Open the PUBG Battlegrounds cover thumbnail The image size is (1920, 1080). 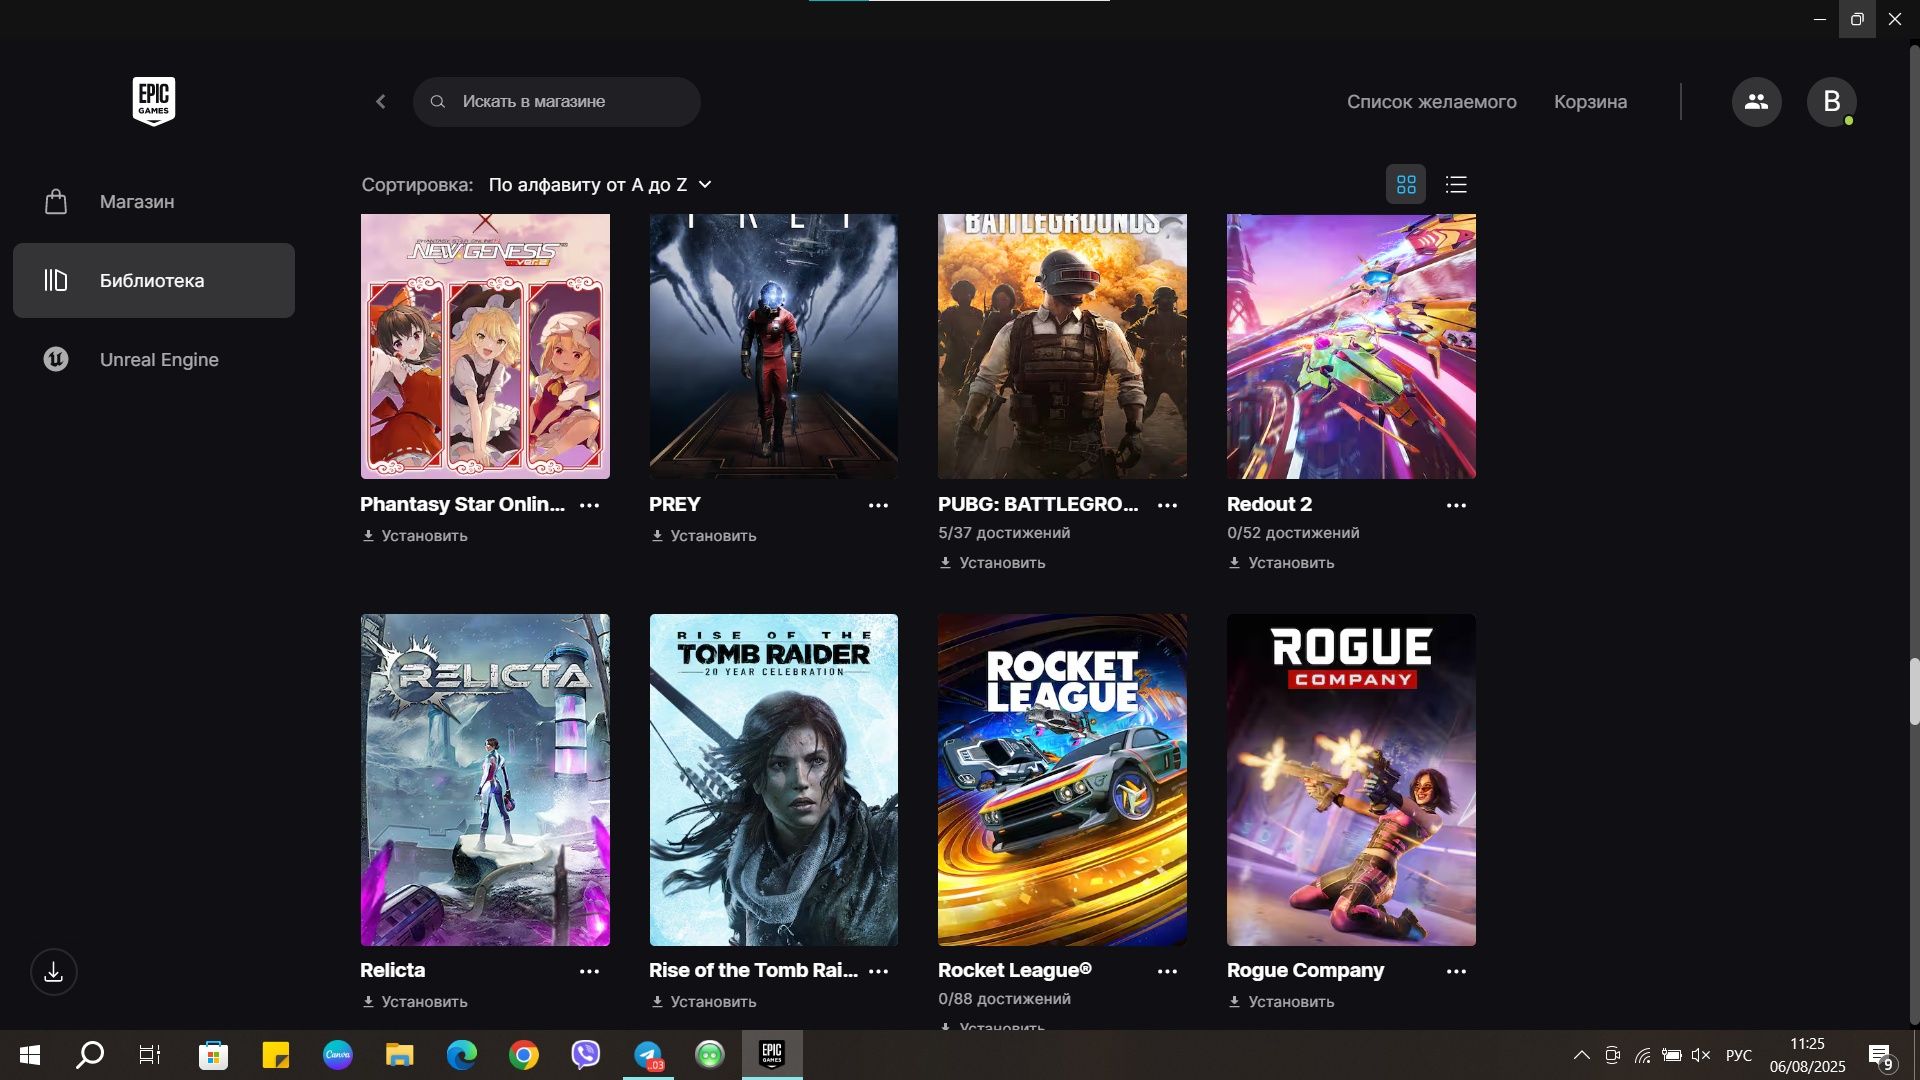[x=1062, y=346]
